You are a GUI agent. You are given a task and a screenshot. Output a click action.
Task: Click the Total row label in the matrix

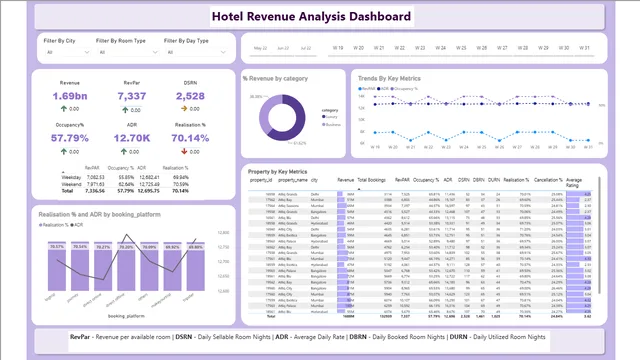pyautogui.click(x=67, y=191)
